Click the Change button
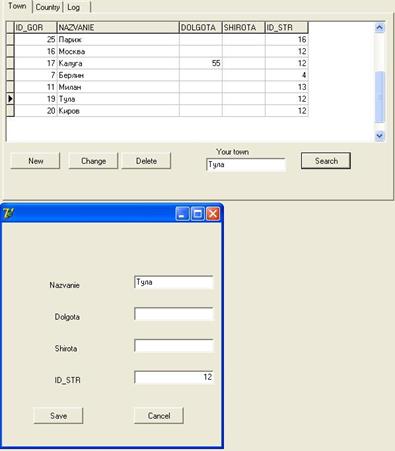The height and width of the screenshot is (451, 395). [93, 161]
